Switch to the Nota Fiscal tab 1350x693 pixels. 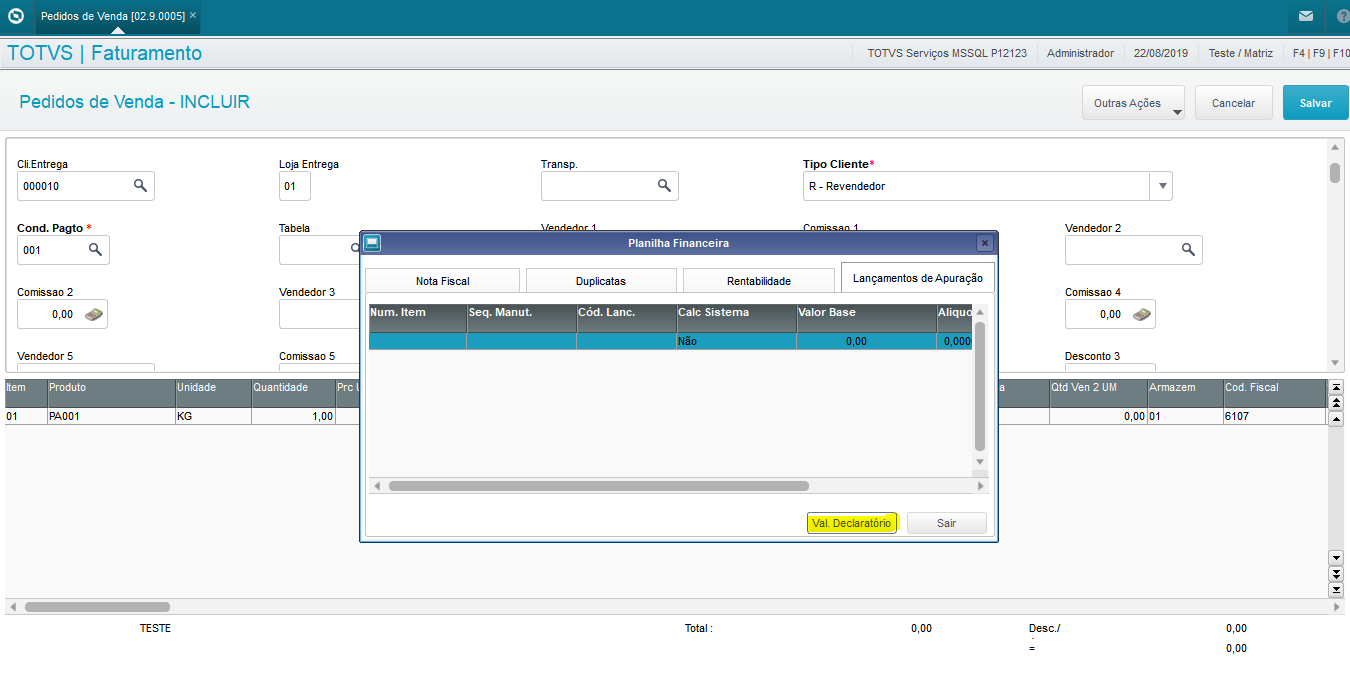443,281
